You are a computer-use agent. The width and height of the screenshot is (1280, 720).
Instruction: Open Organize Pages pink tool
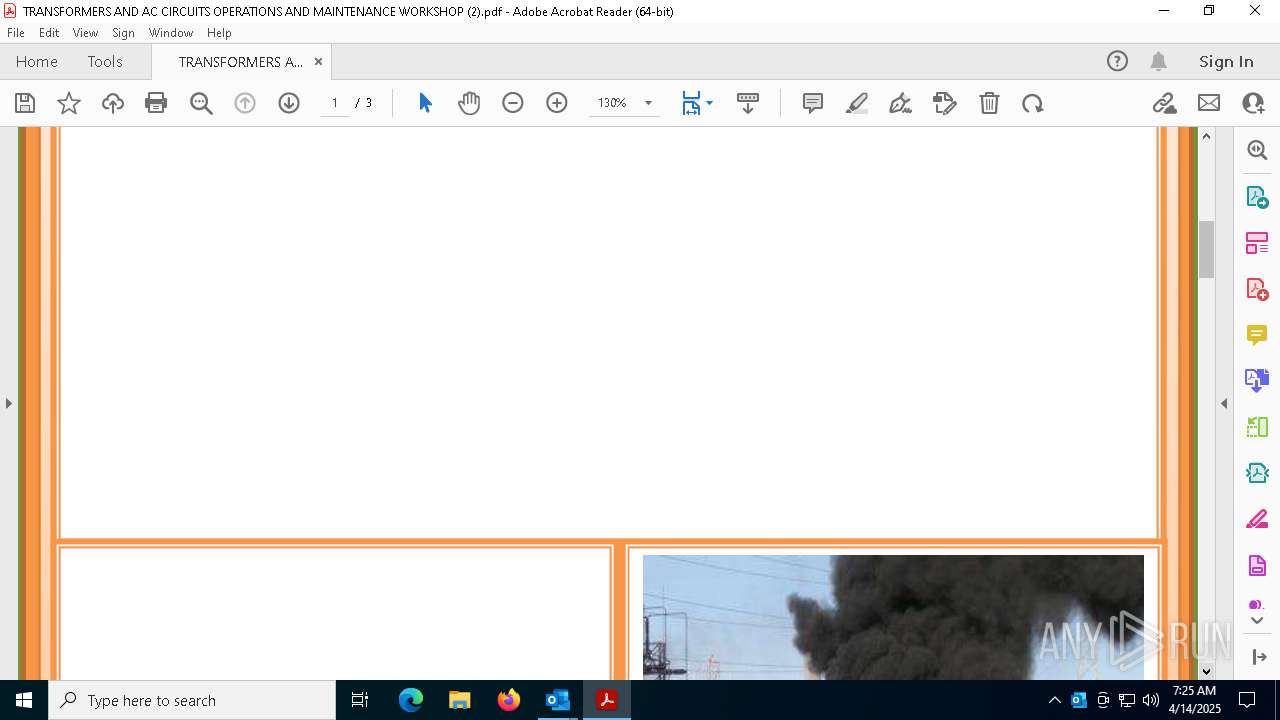[x=1257, y=243]
